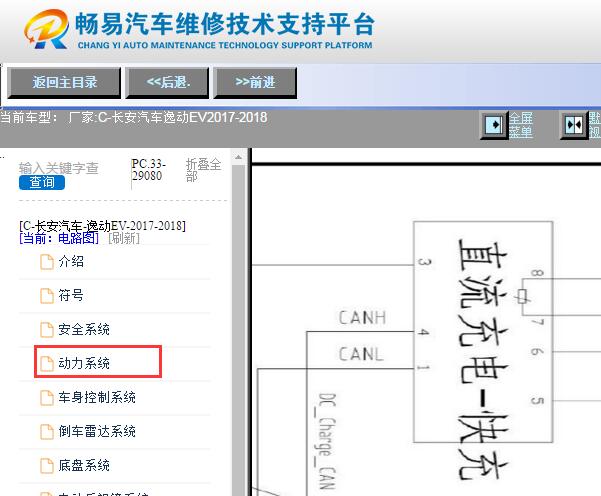Click the 全屏菜单 fullscreen icon
The height and width of the screenshot is (496, 601).
[494, 125]
